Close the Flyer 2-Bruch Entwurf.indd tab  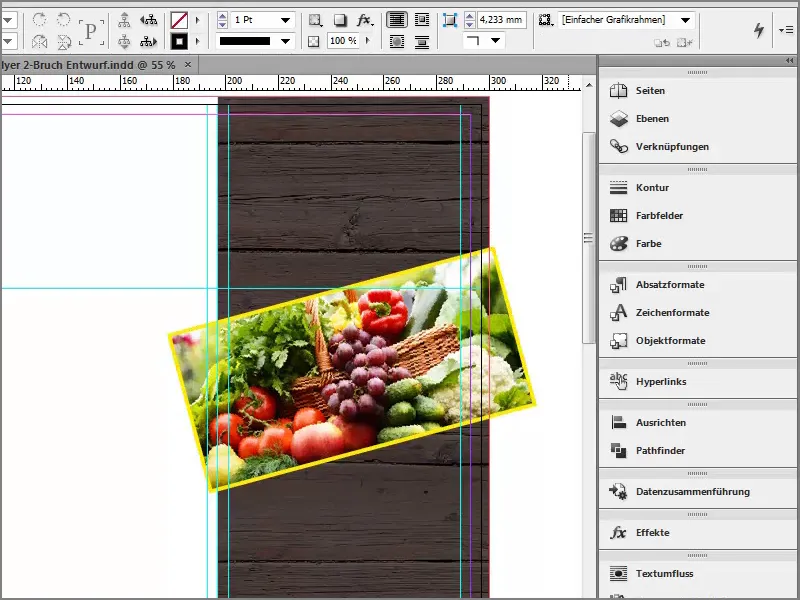point(188,65)
